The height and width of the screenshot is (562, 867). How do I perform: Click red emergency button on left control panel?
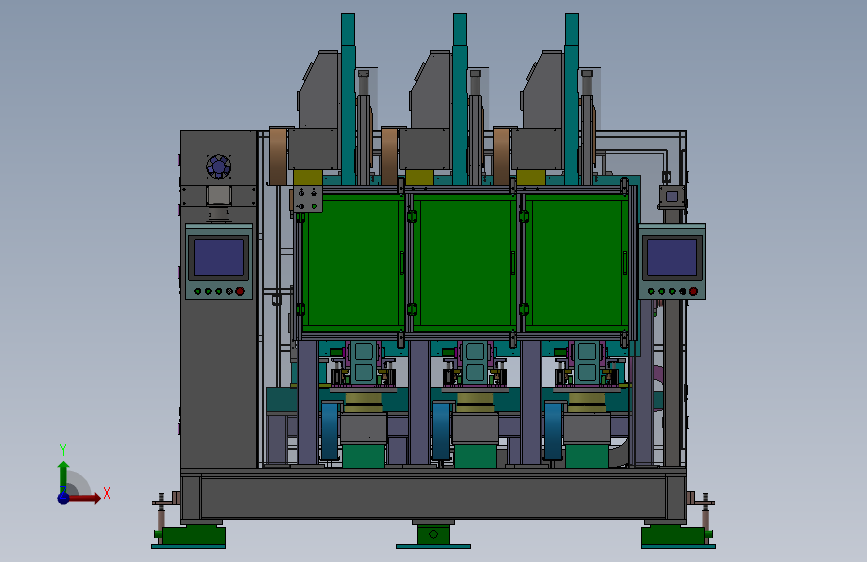coord(240,291)
